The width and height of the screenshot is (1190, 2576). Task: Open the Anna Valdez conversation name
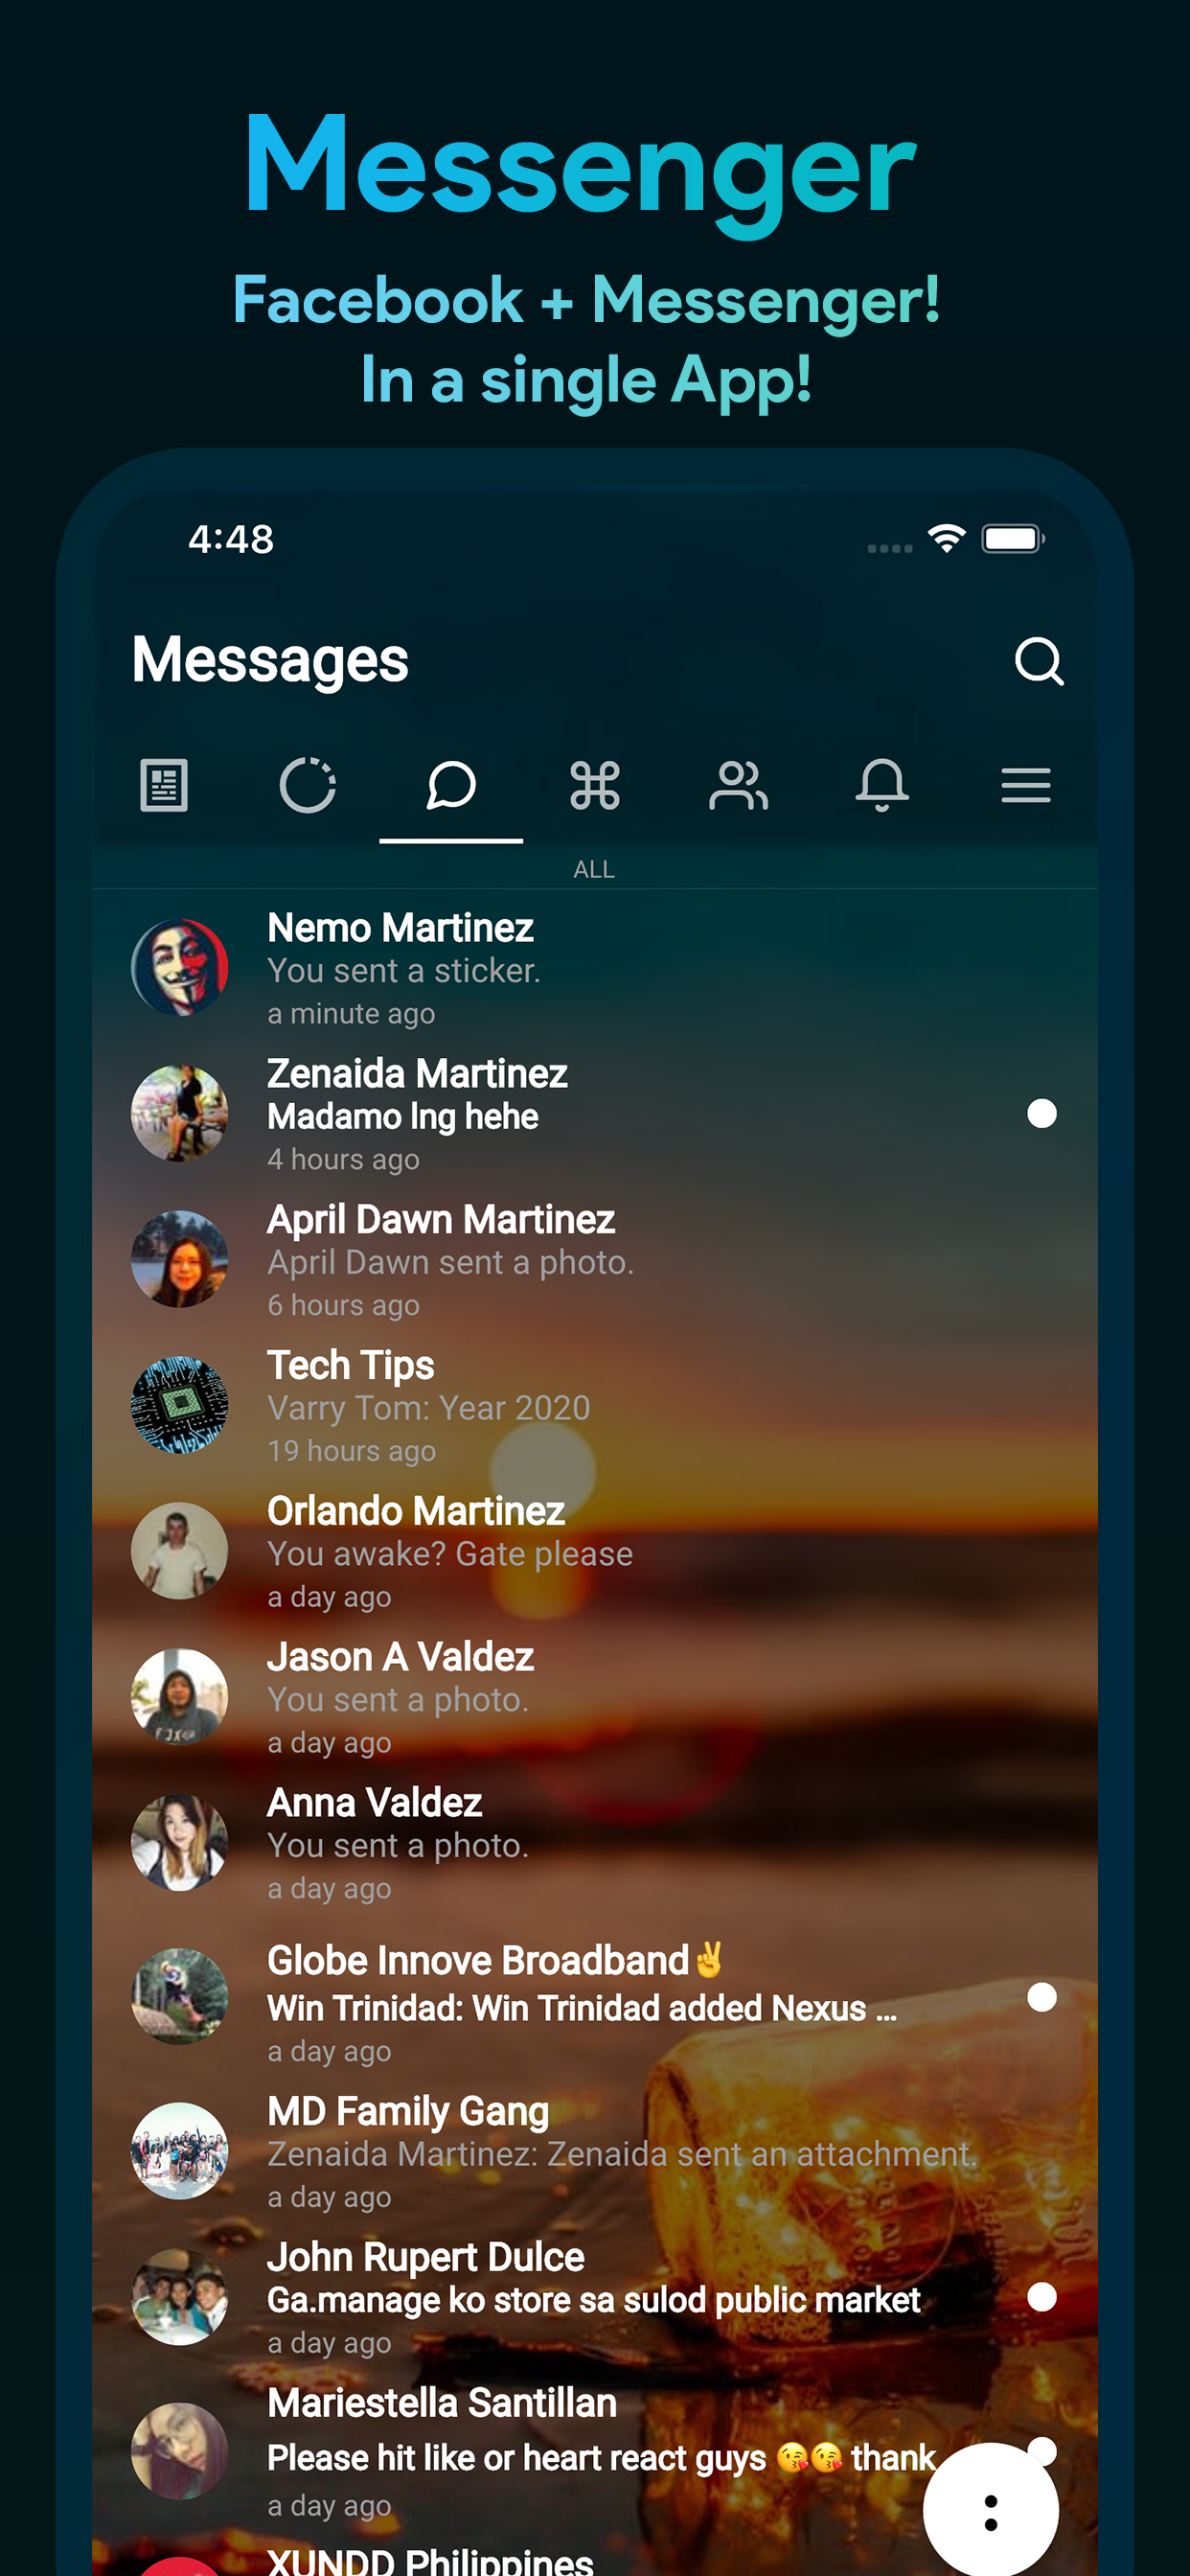click(x=375, y=1803)
